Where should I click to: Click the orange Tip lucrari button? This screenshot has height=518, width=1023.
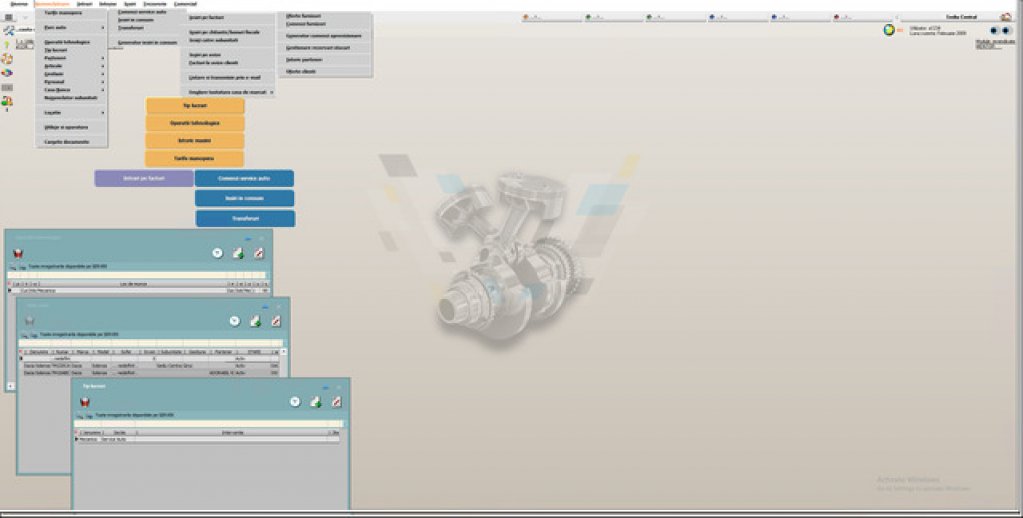tap(195, 106)
